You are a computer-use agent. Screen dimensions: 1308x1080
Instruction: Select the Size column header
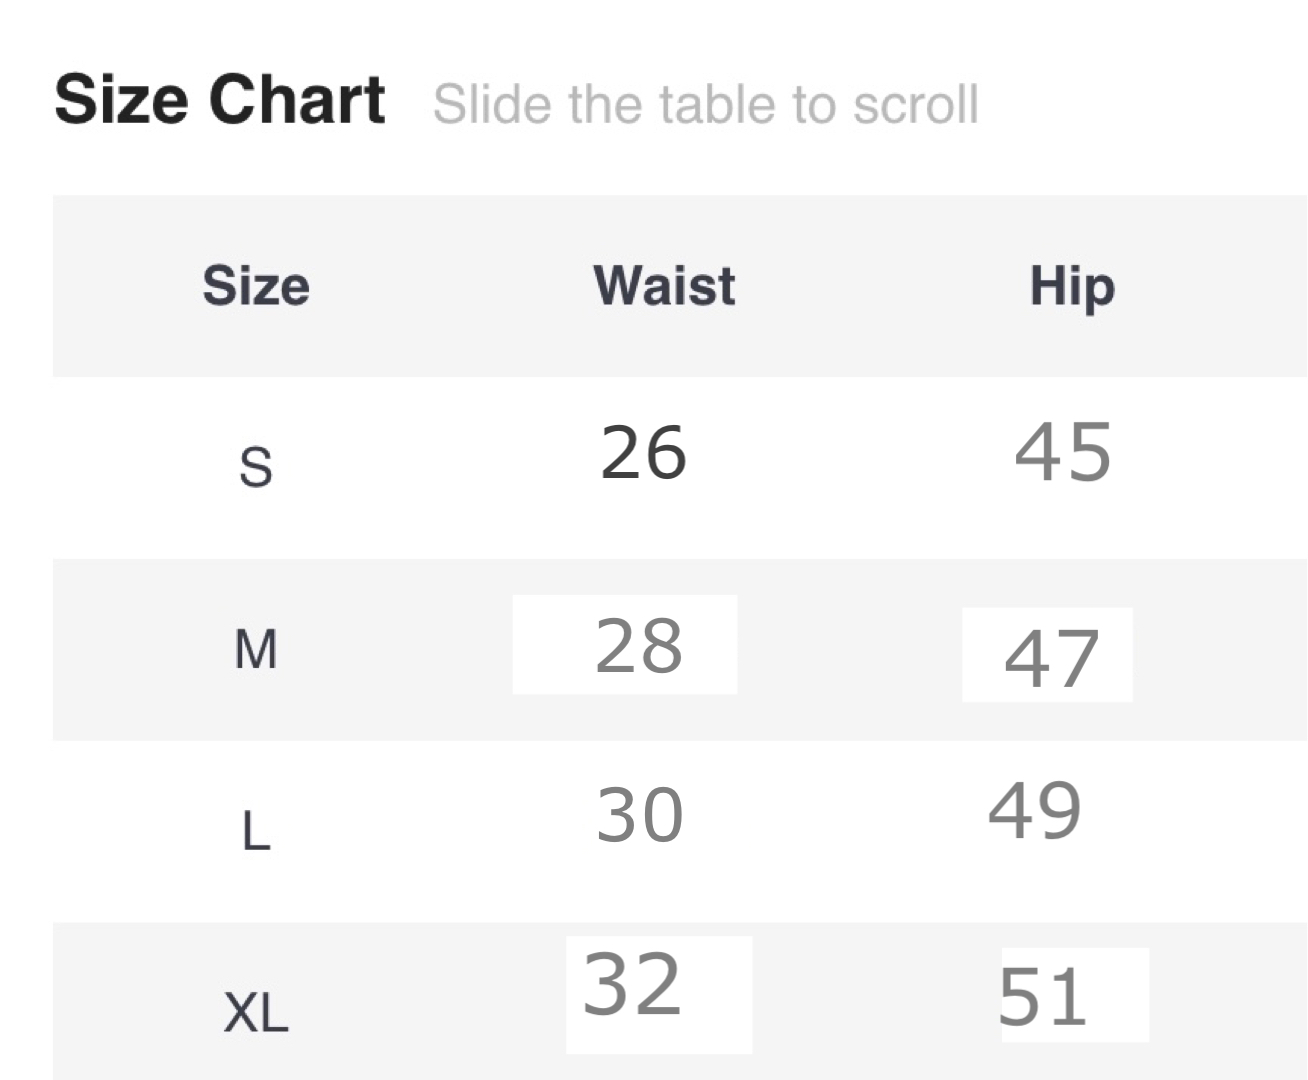coord(256,286)
